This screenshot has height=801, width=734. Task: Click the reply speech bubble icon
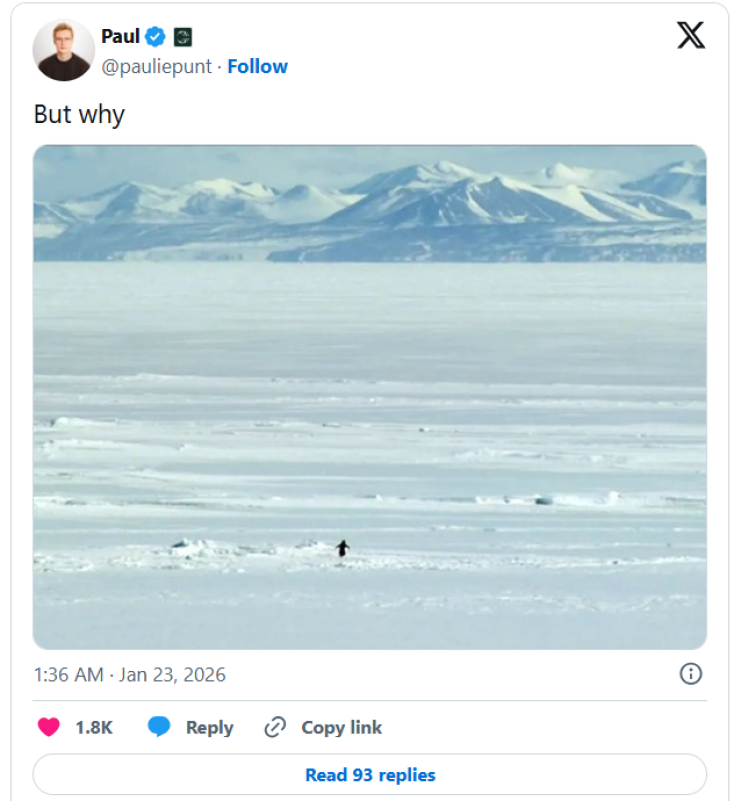pyautogui.click(x=159, y=727)
